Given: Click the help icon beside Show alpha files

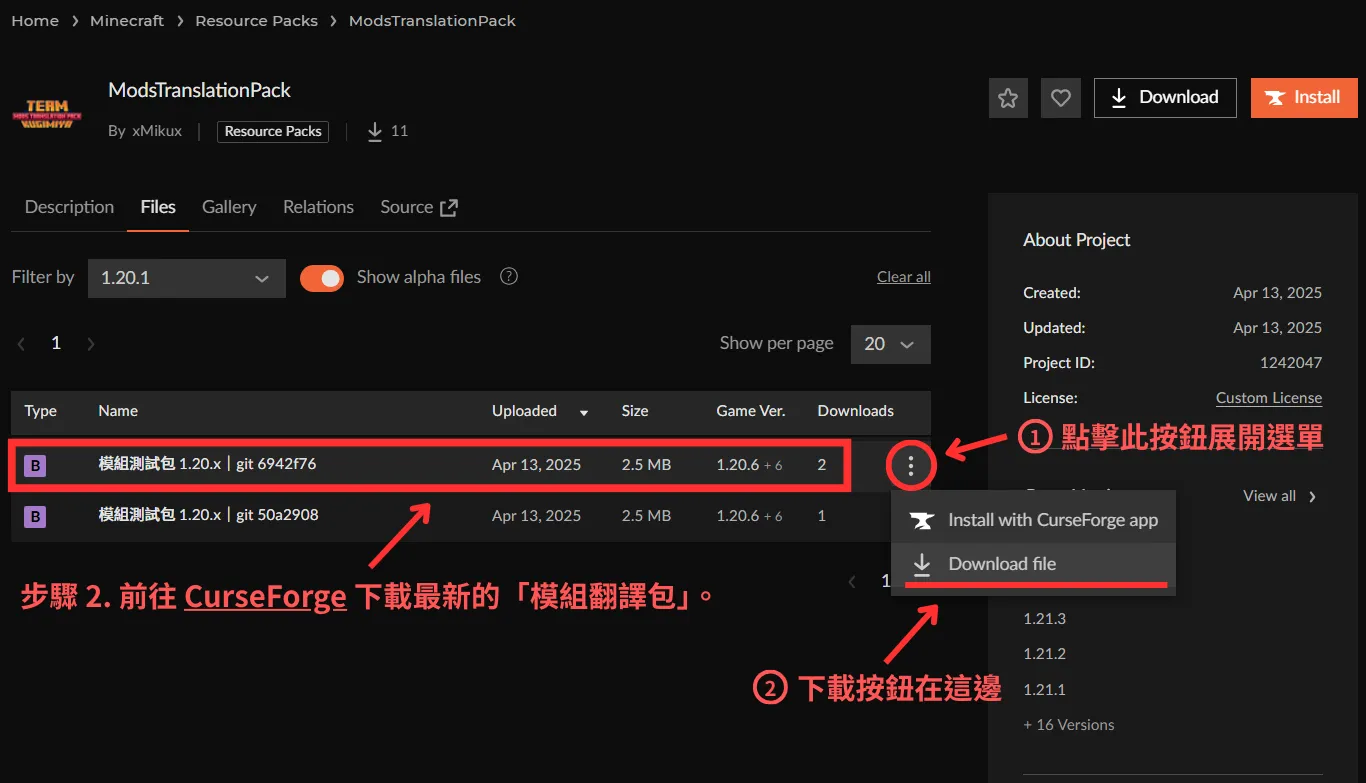Looking at the screenshot, I should click(x=509, y=277).
